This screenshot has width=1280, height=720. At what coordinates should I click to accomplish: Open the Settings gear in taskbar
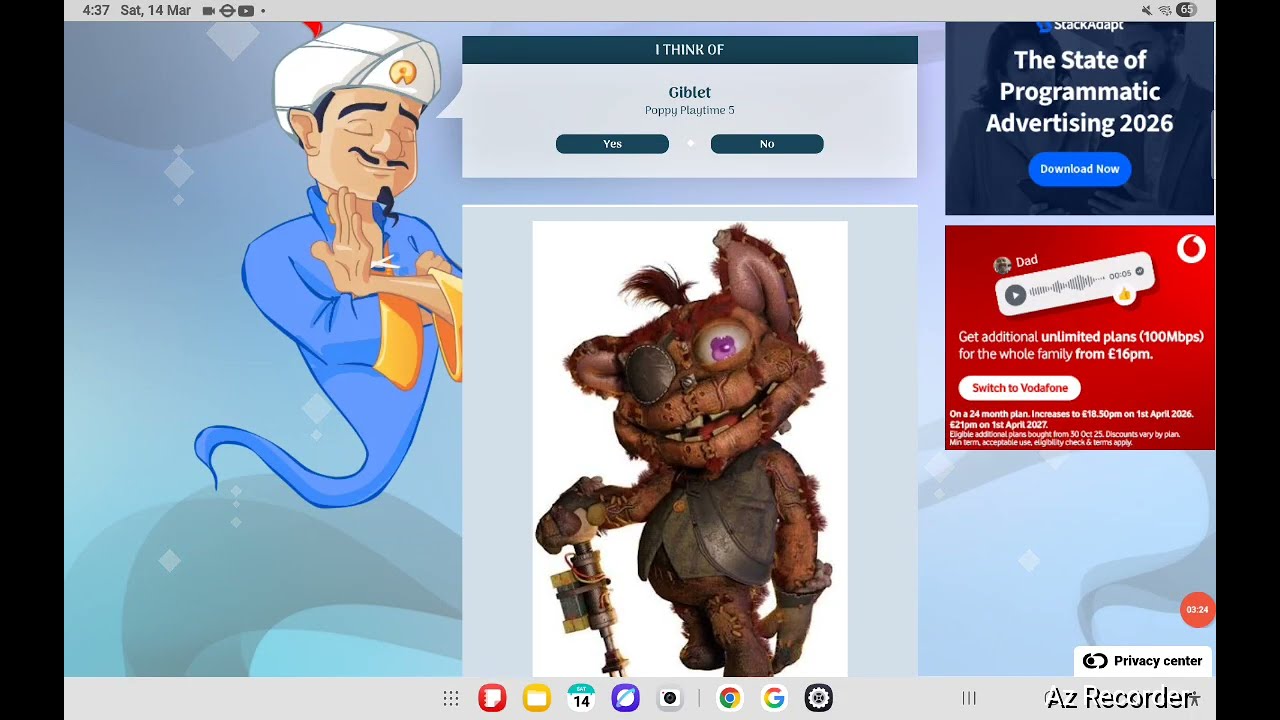point(819,698)
